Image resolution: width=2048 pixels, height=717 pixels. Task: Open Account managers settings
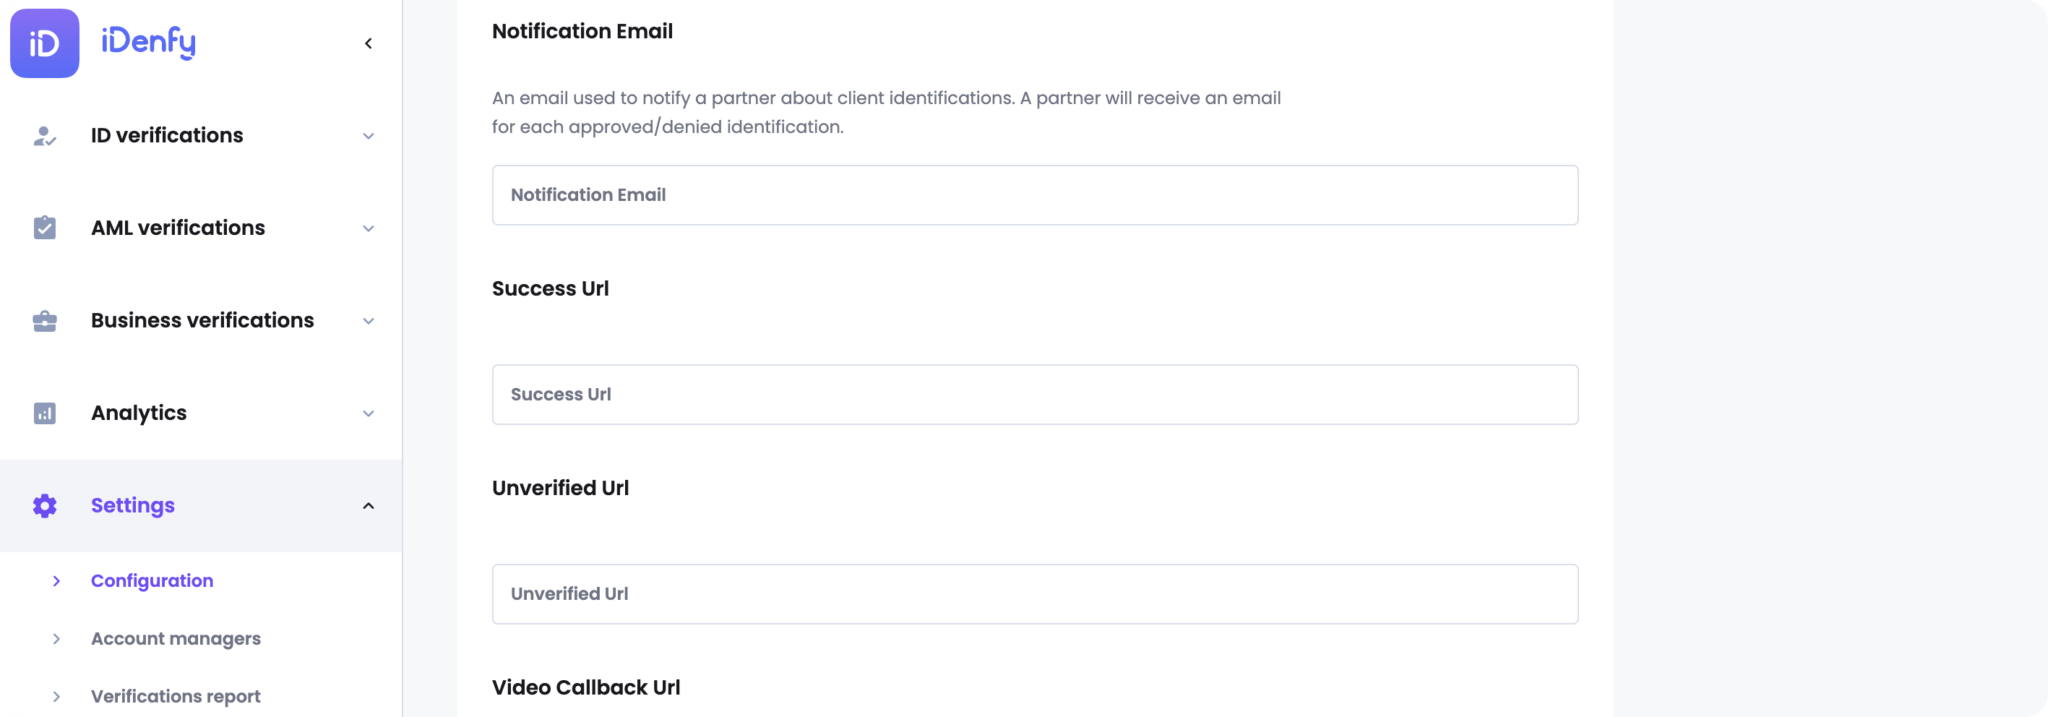coord(176,638)
